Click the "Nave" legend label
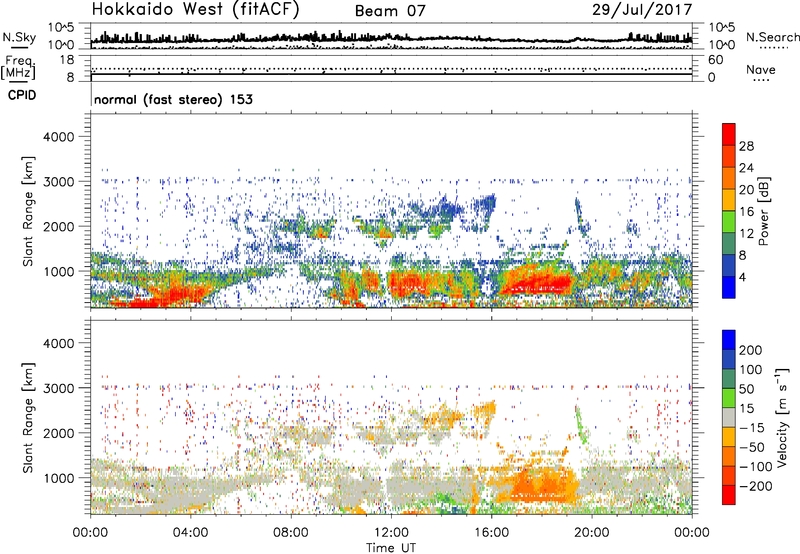The image size is (800, 554). tap(761, 70)
